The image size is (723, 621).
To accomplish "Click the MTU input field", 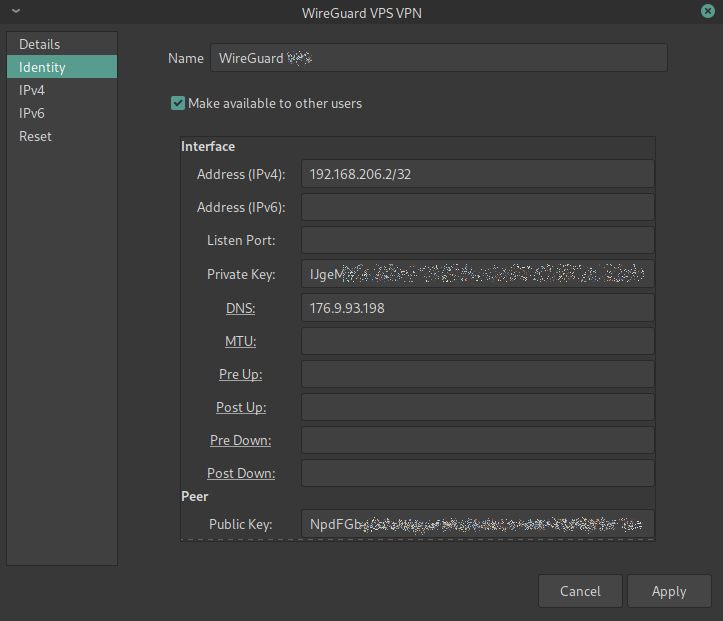I will click(x=478, y=341).
